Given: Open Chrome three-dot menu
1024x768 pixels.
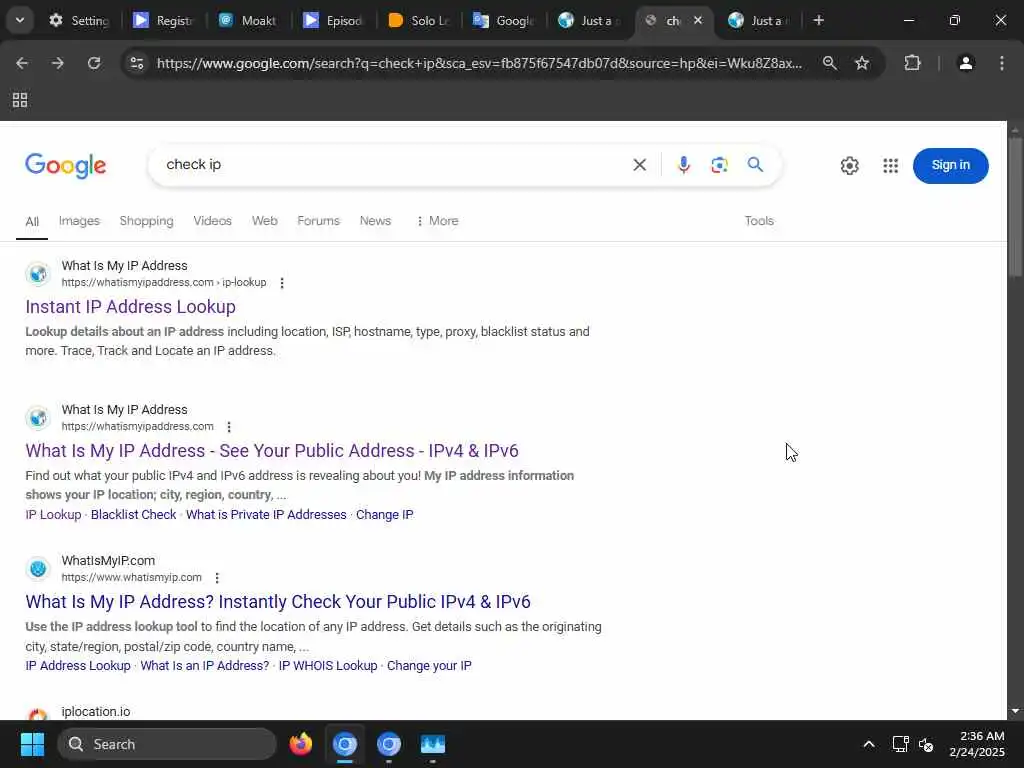Looking at the screenshot, I should [1002, 63].
